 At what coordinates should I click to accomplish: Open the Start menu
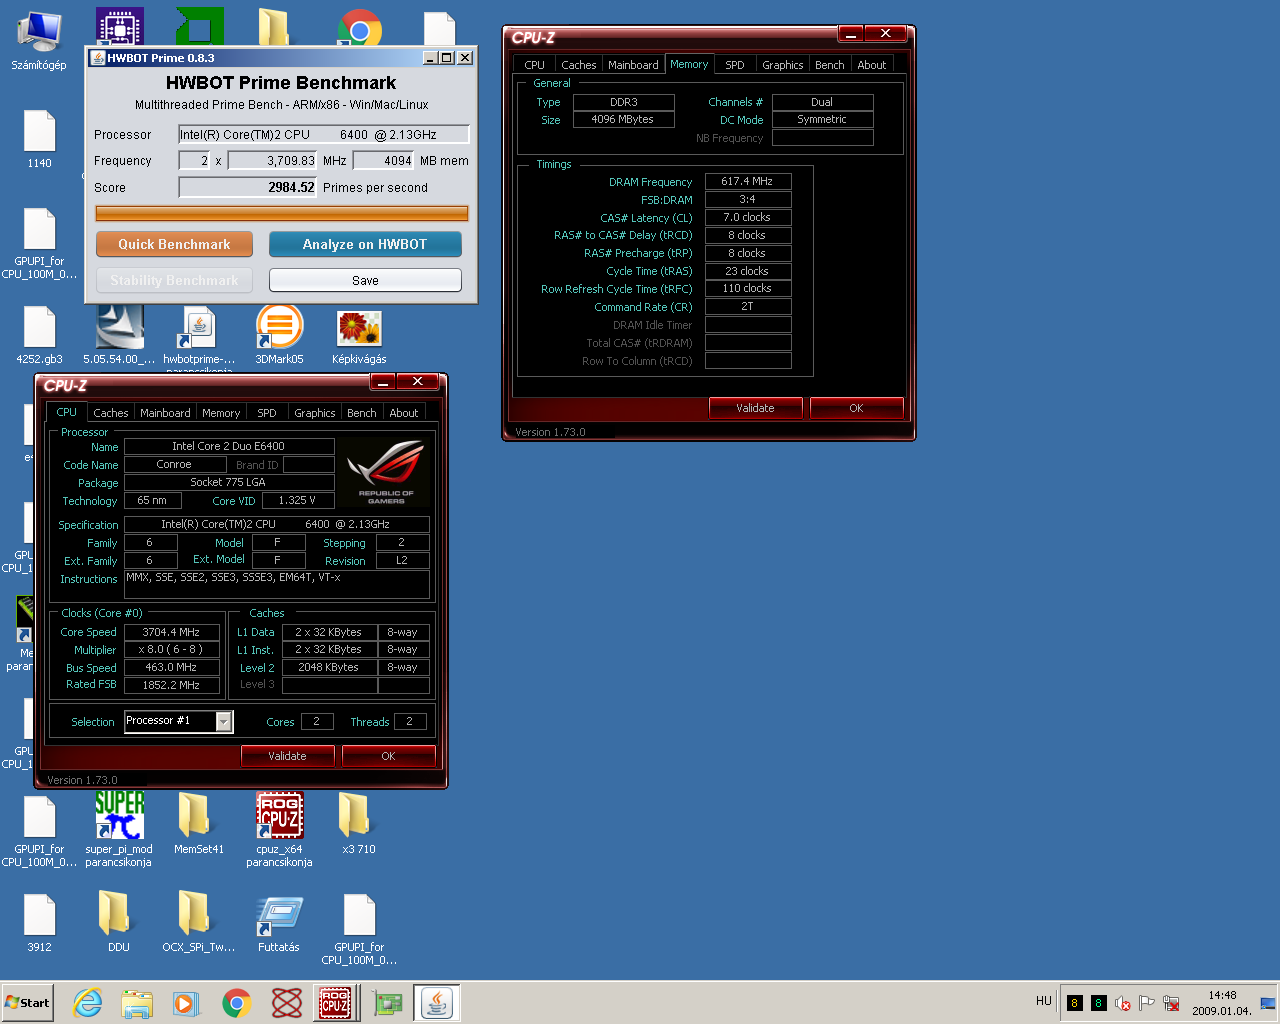[27, 1003]
